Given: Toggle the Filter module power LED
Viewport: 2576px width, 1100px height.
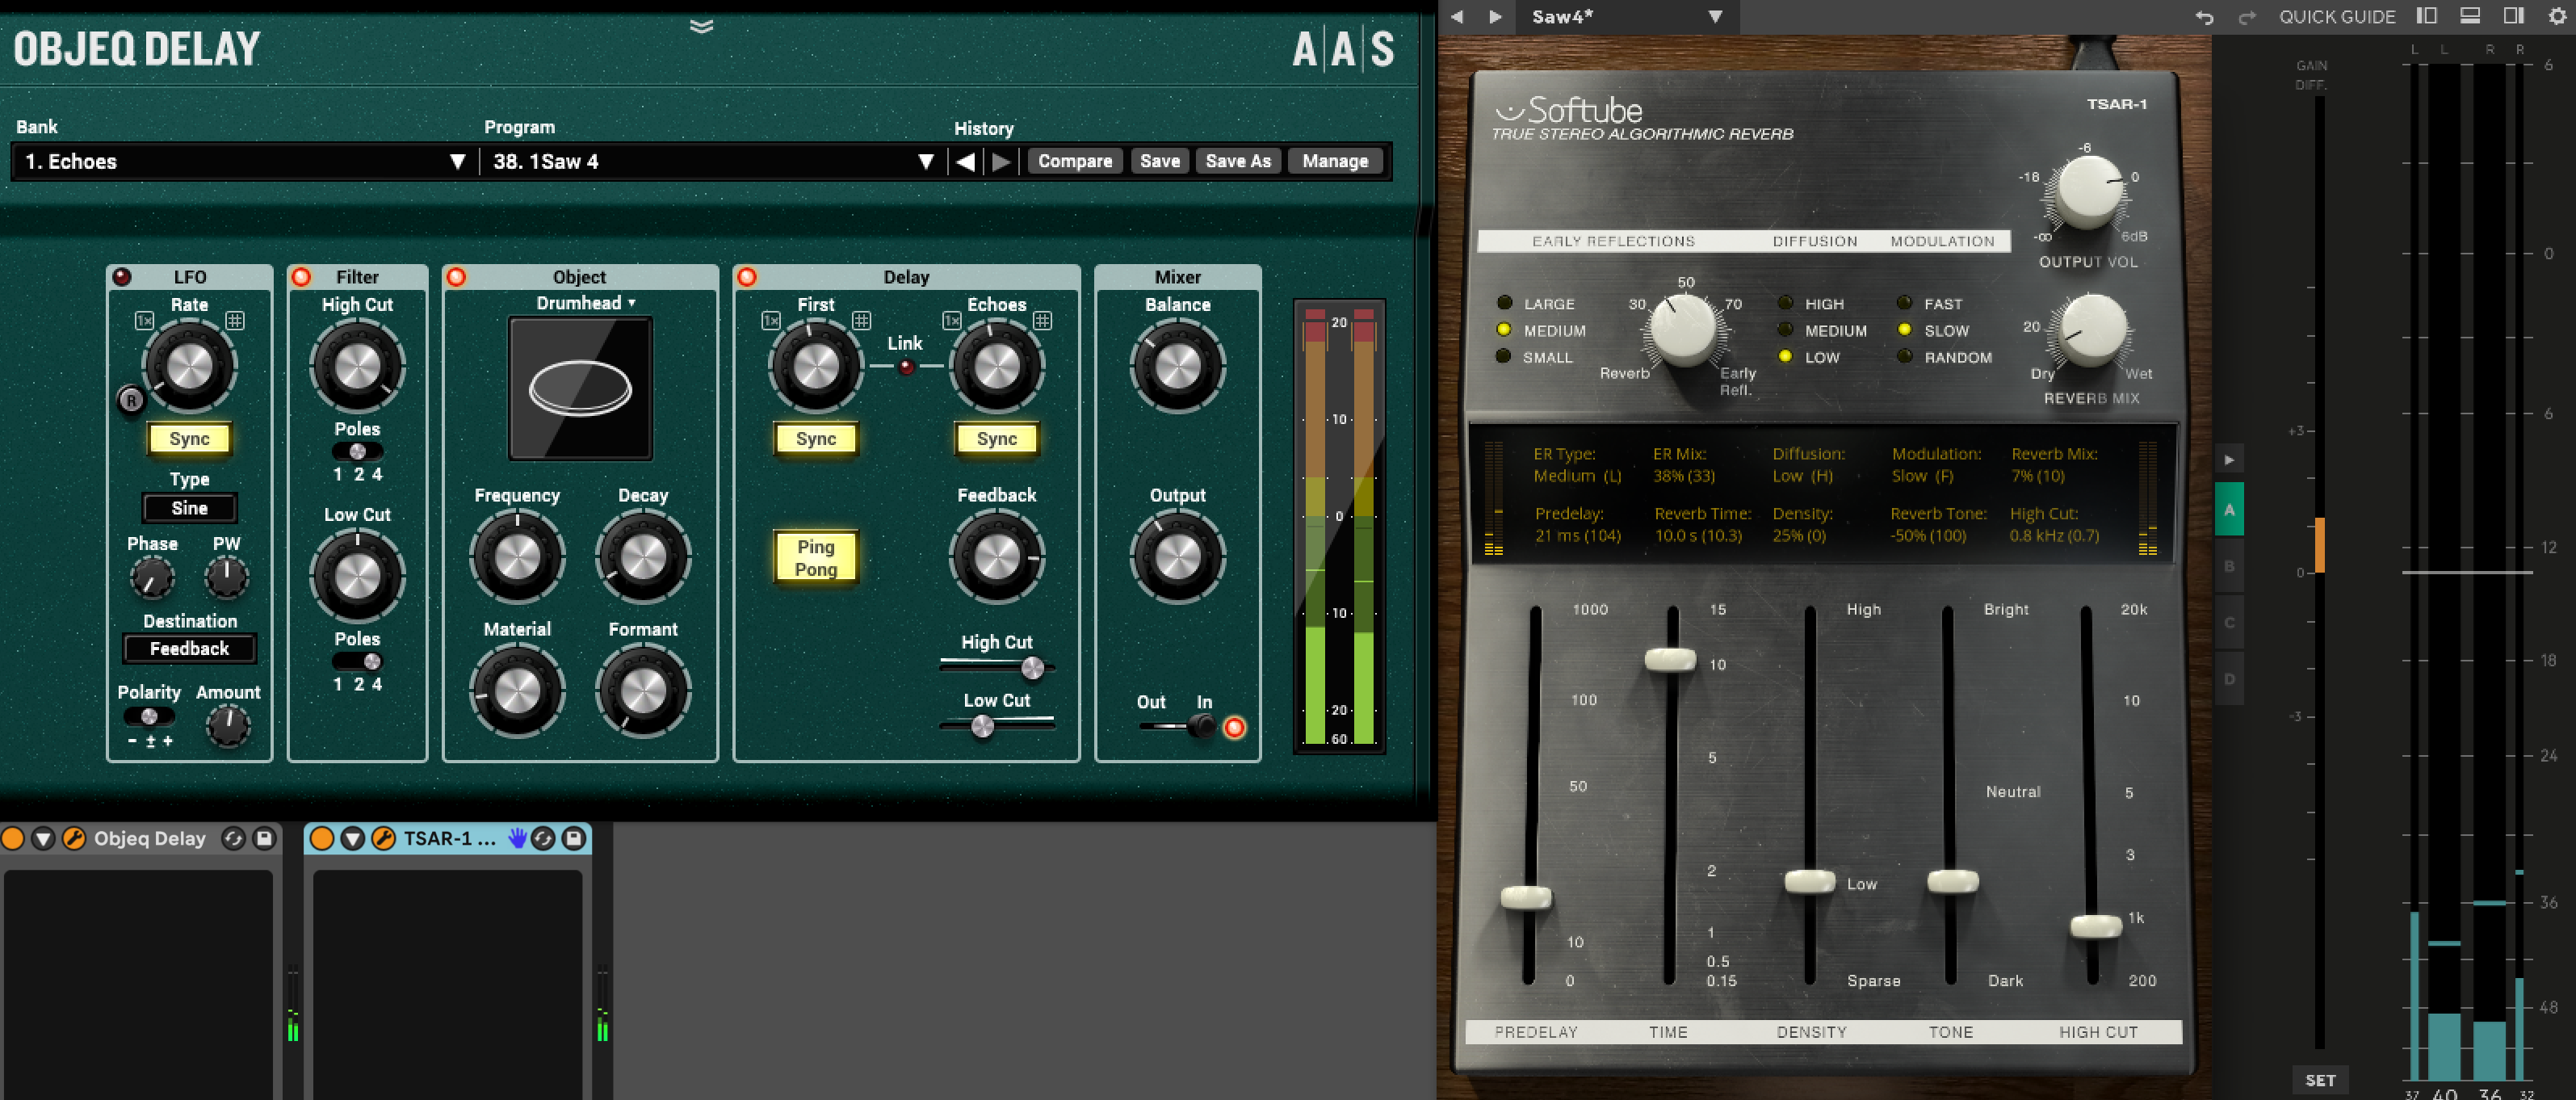Looking at the screenshot, I should pyautogui.click(x=301, y=277).
